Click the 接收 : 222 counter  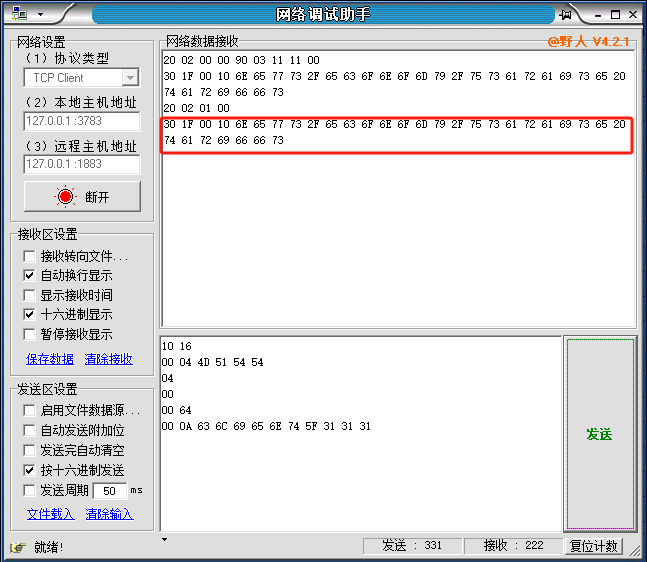coord(514,545)
